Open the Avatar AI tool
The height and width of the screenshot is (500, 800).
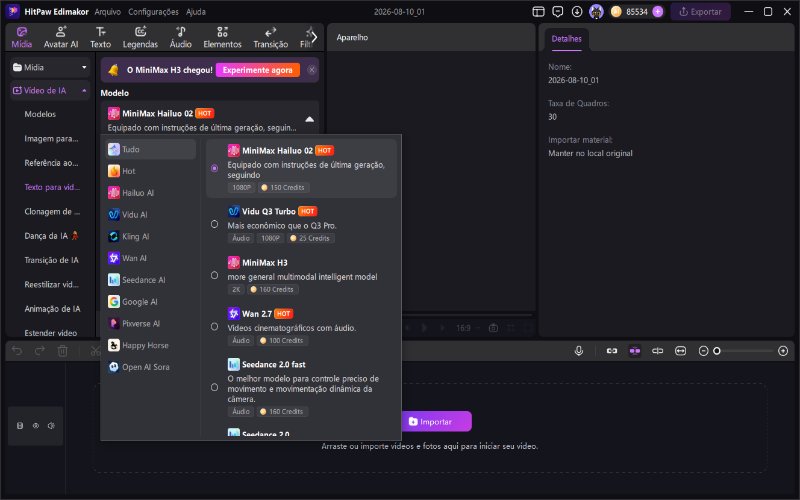pyautogui.click(x=61, y=37)
